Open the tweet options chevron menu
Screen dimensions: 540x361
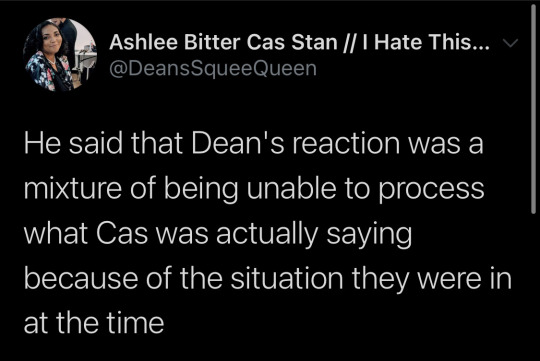tap(510, 43)
